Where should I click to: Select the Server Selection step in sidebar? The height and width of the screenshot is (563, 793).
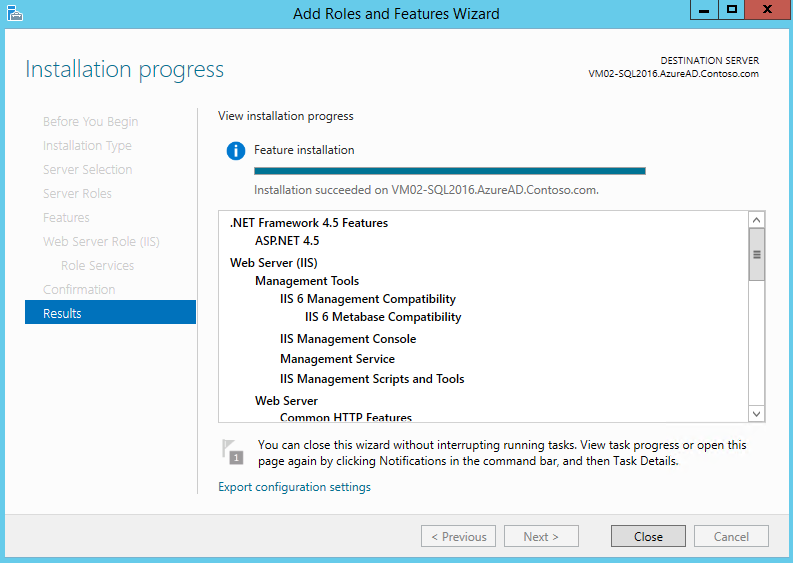(x=87, y=169)
